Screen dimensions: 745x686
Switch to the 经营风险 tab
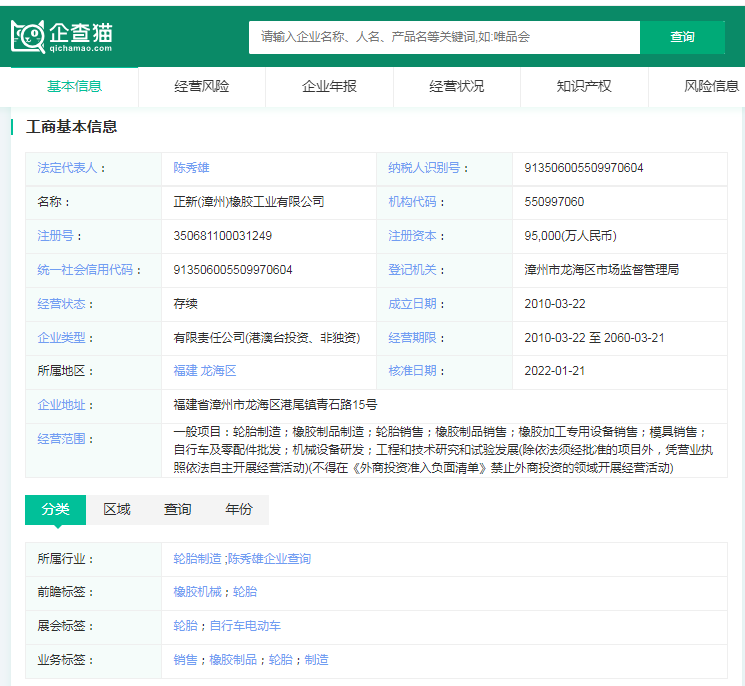(x=202, y=86)
